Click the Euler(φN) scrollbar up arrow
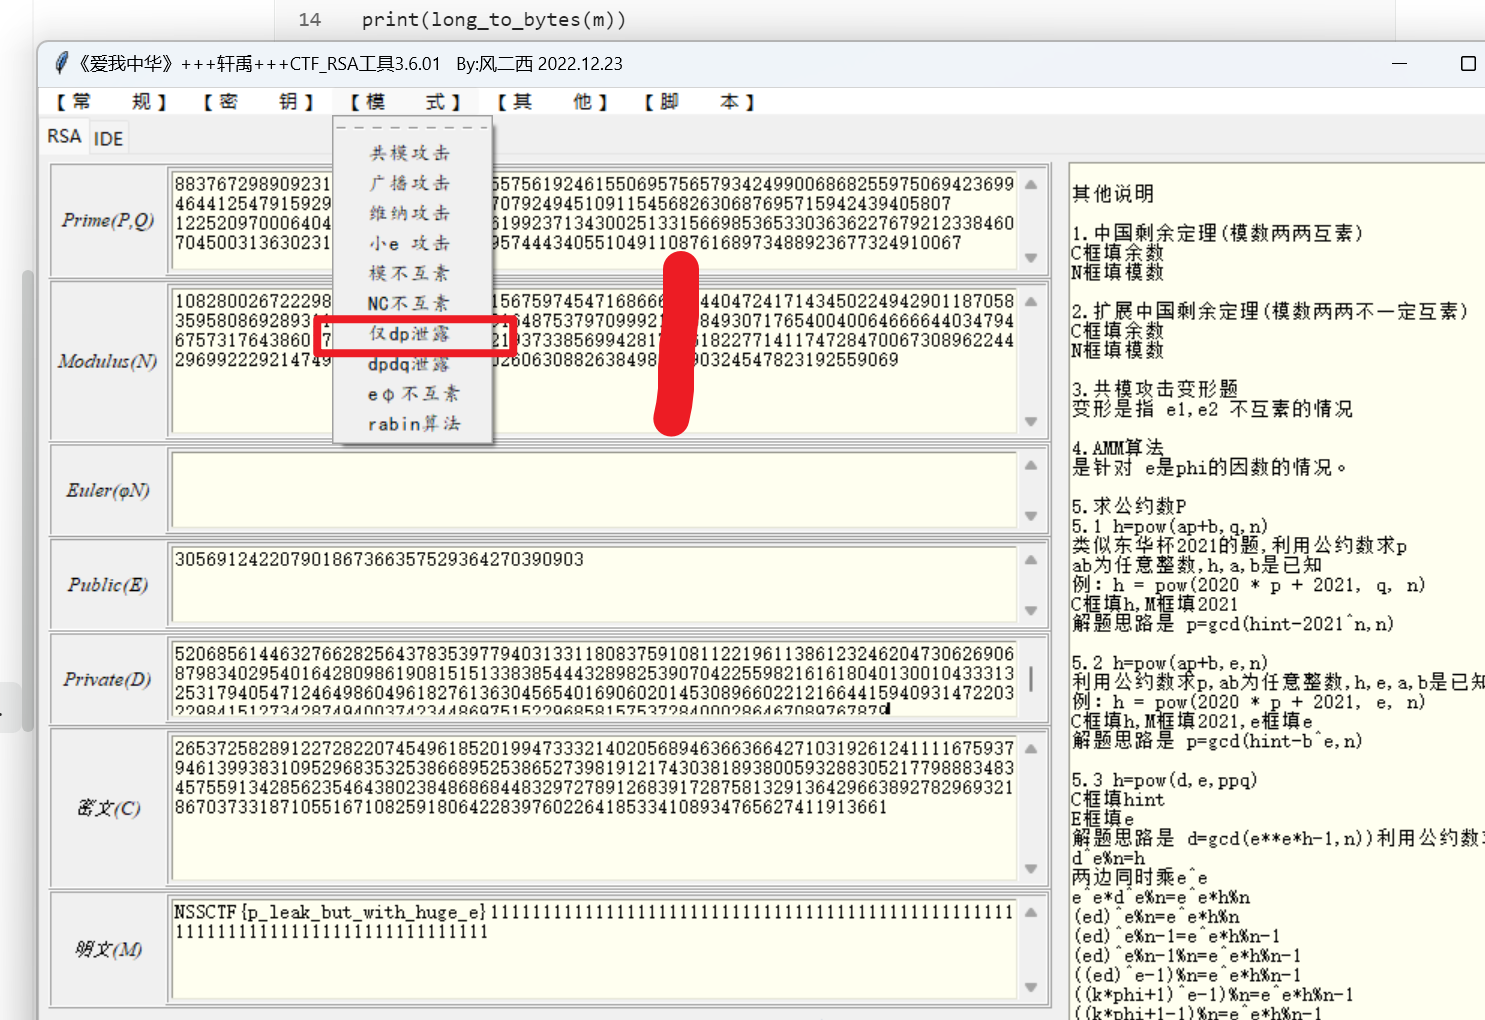Image resolution: width=1485 pixels, height=1020 pixels. (x=1032, y=464)
